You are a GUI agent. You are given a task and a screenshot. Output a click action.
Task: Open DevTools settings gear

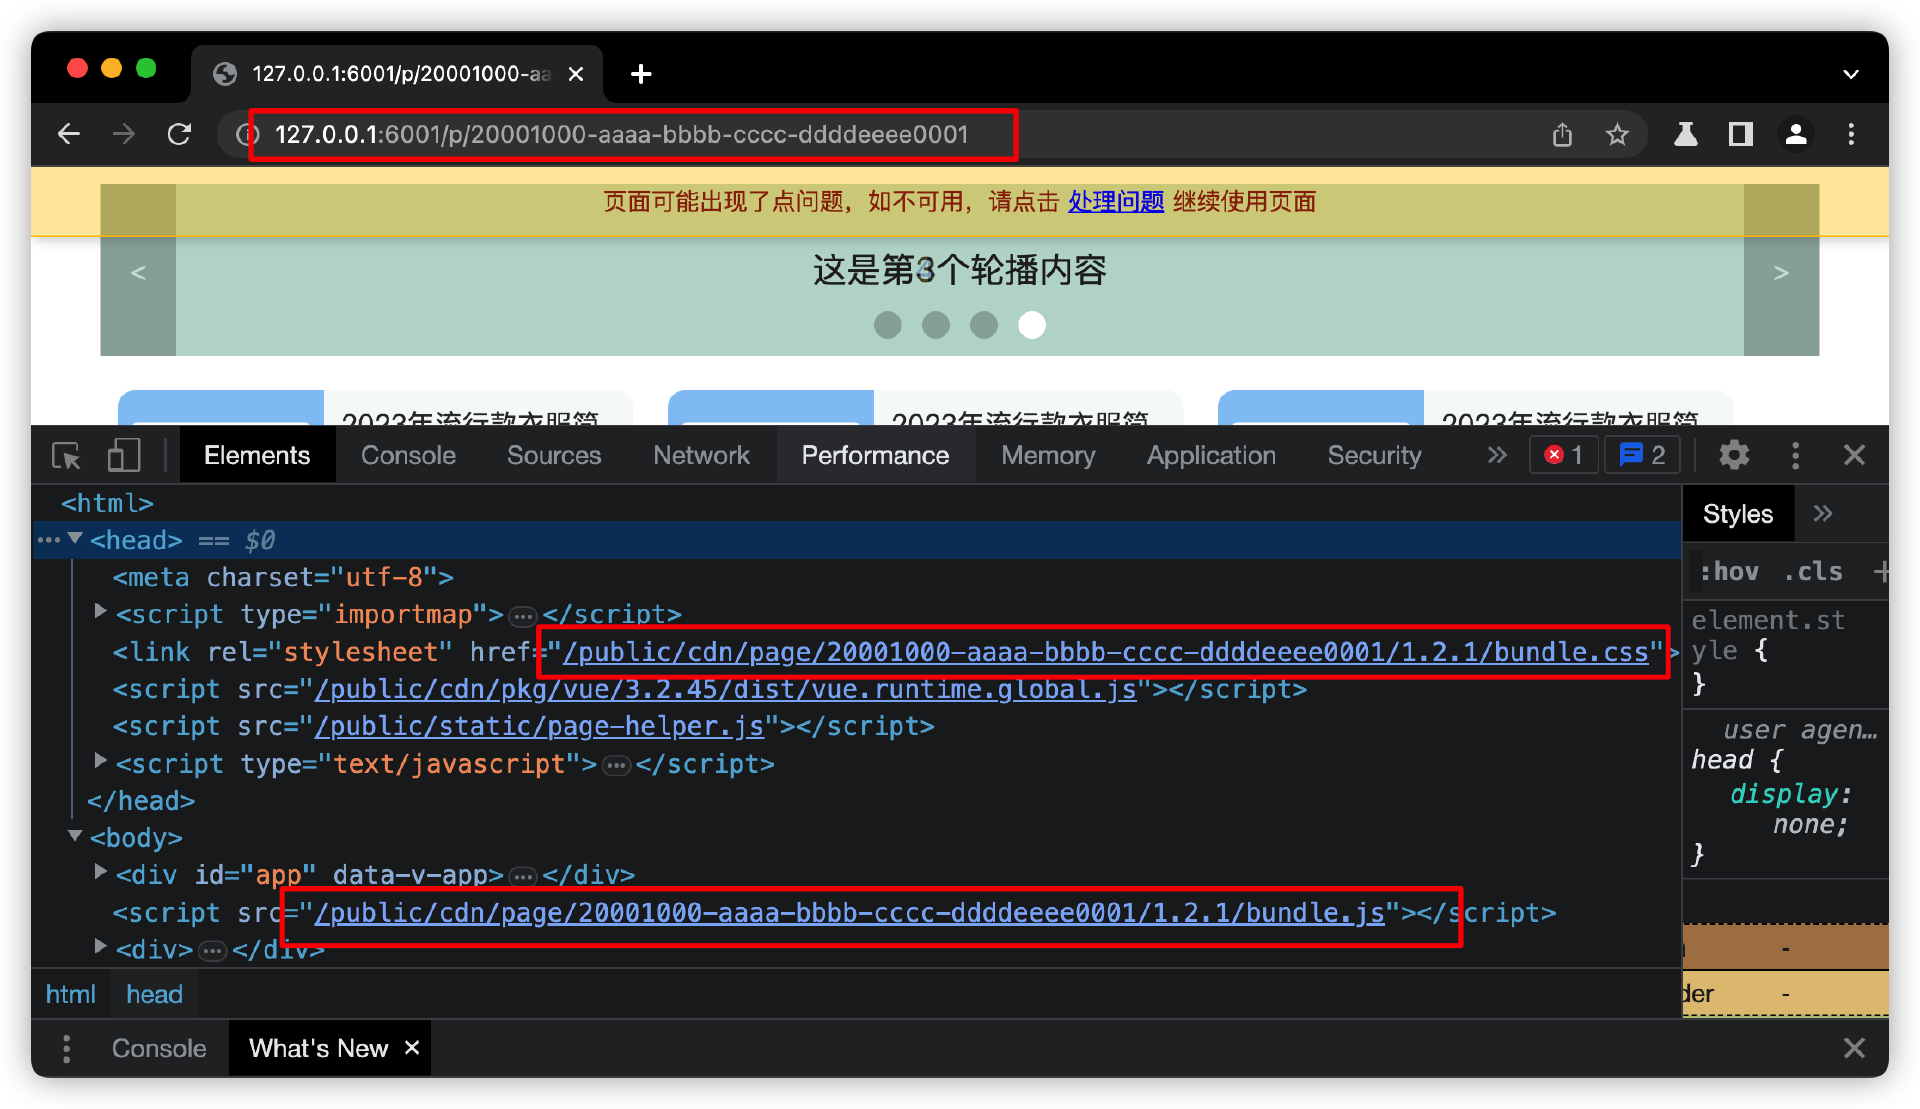1733,456
